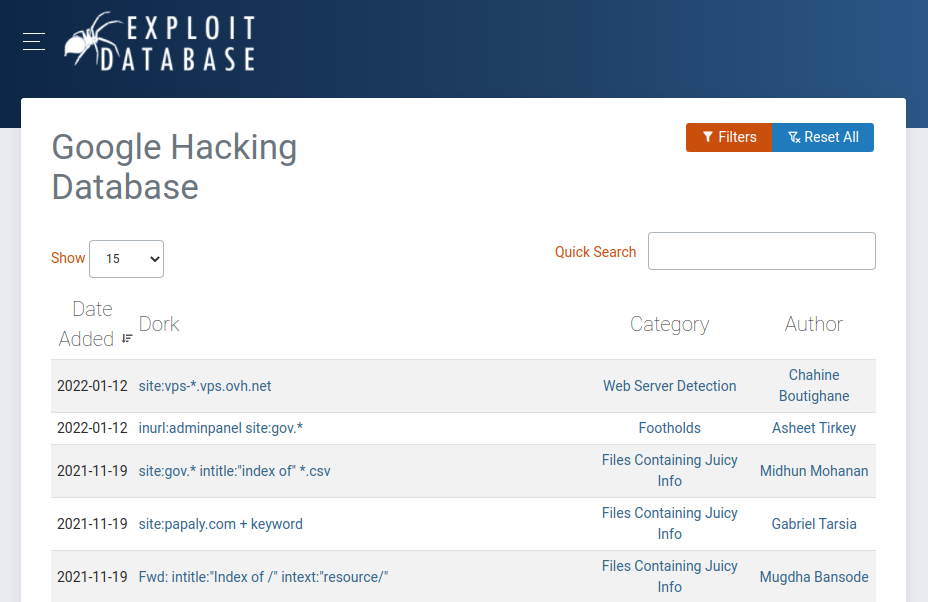Open the Show entries dropdown
This screenshot has height=602, width=928.
(126, 259)
